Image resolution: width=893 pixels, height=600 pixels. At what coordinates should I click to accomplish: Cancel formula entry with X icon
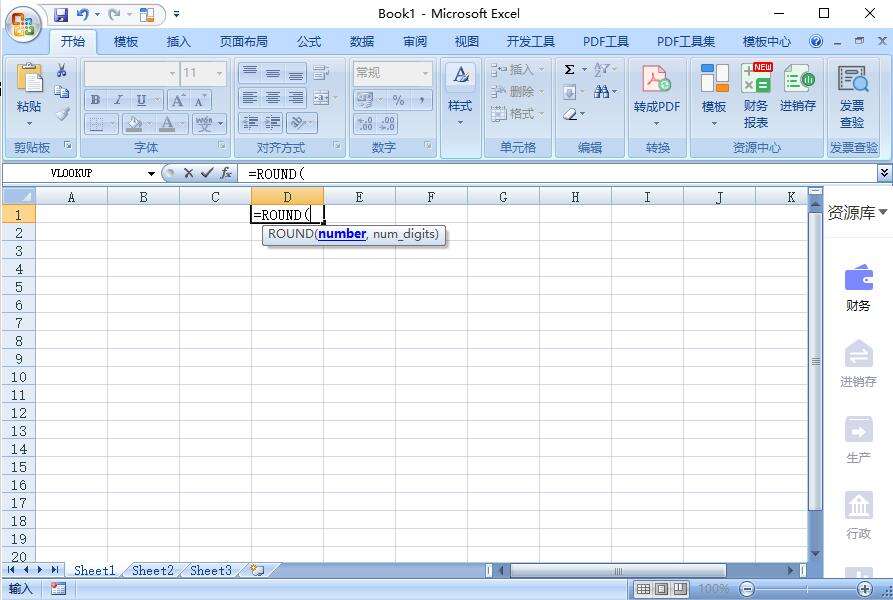189,173
